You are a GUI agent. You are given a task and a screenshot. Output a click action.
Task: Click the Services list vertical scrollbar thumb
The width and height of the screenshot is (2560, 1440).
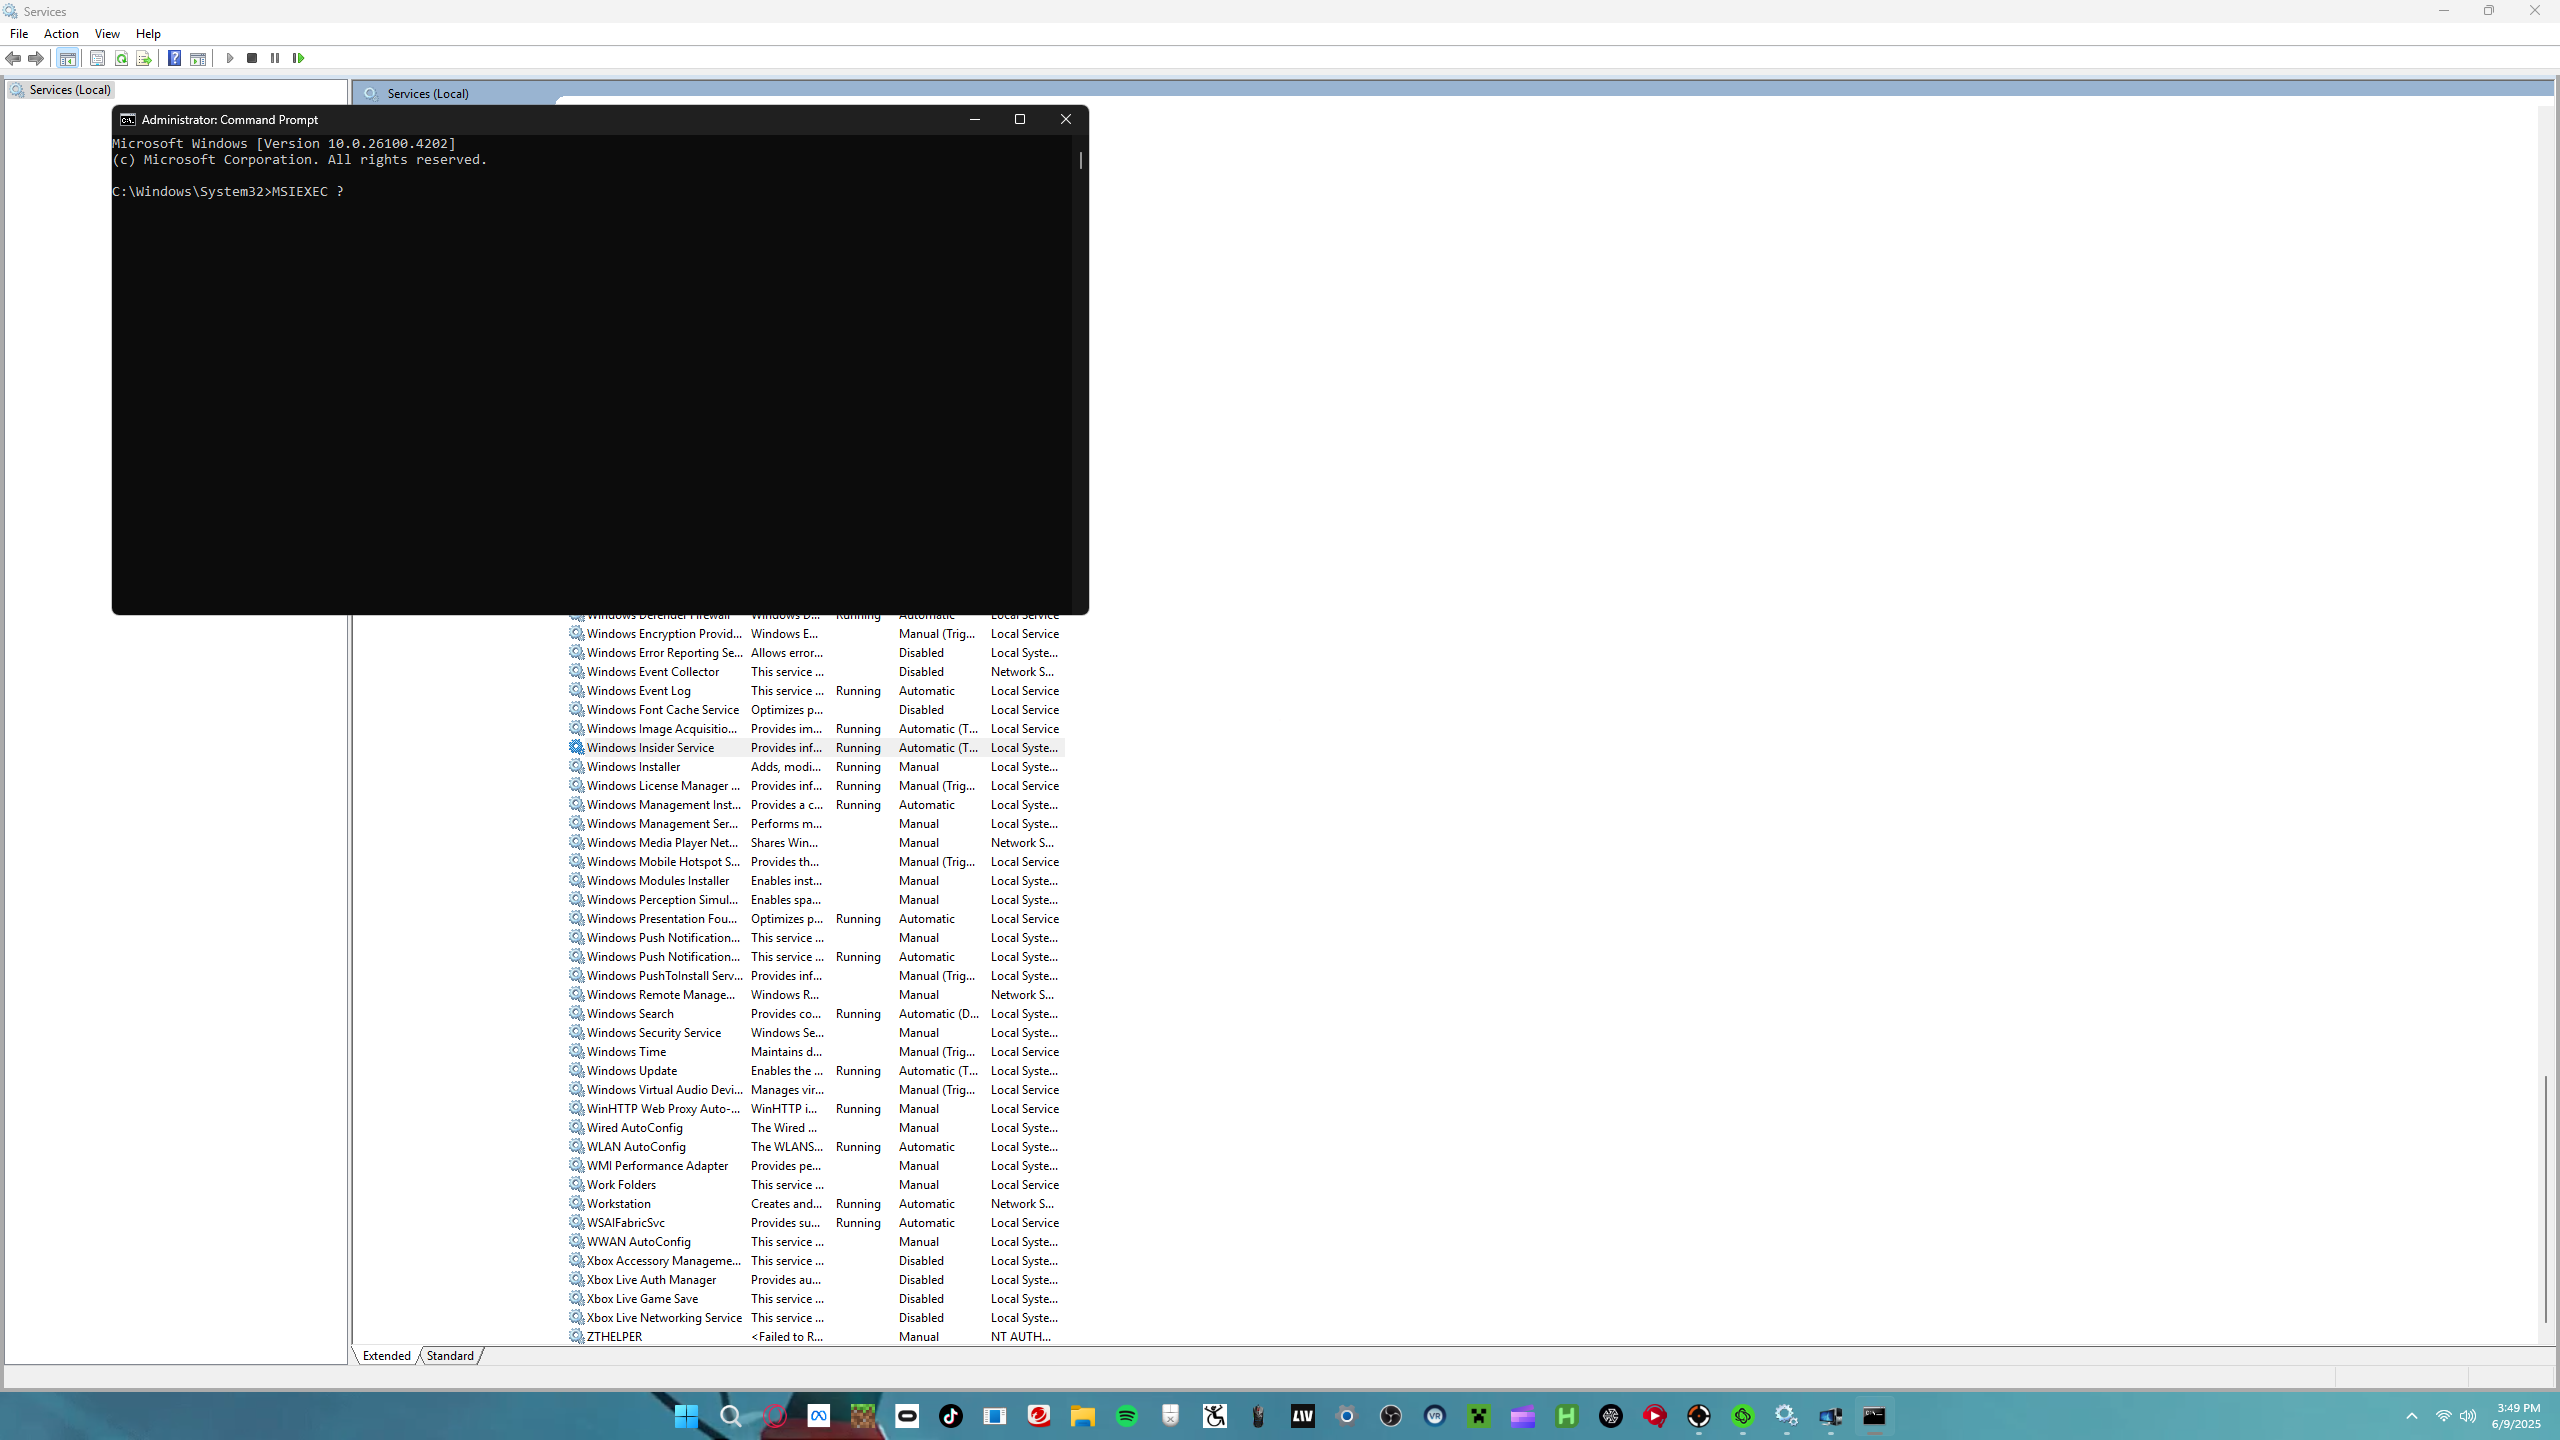pos(2545,1198)
